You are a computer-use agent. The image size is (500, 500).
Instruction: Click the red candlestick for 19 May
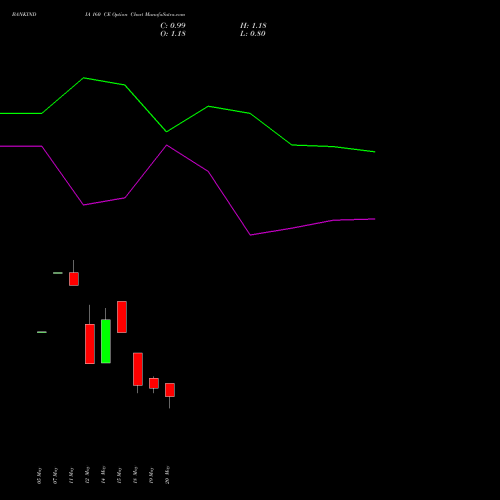154,383
